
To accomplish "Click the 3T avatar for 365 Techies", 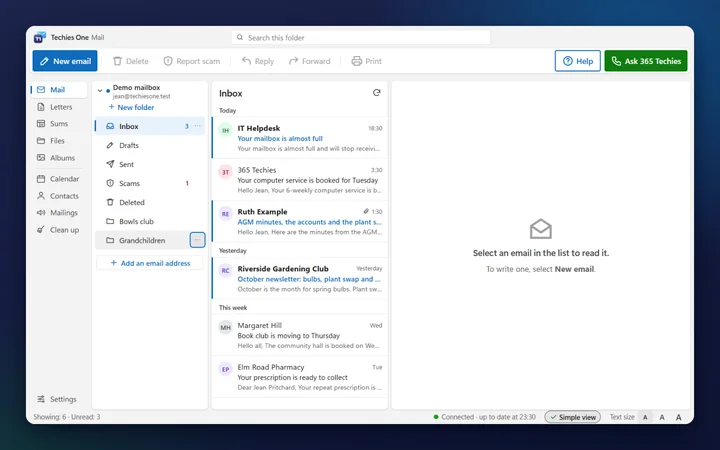I will coord(225,172).
